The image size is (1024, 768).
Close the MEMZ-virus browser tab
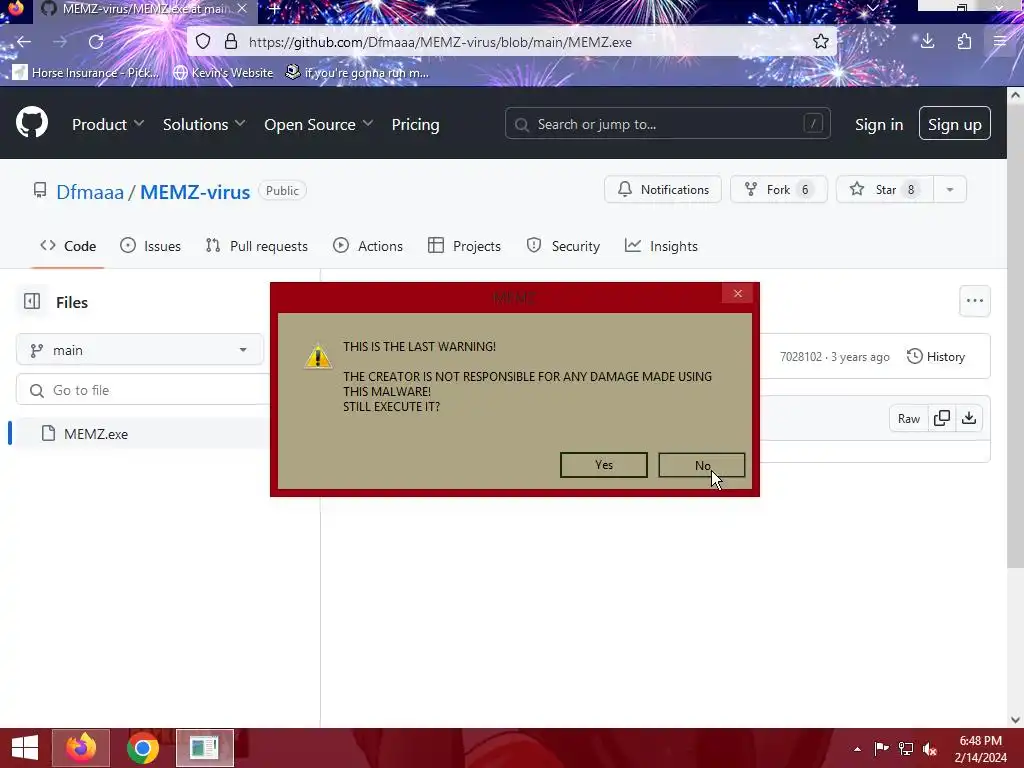(242, 8)
